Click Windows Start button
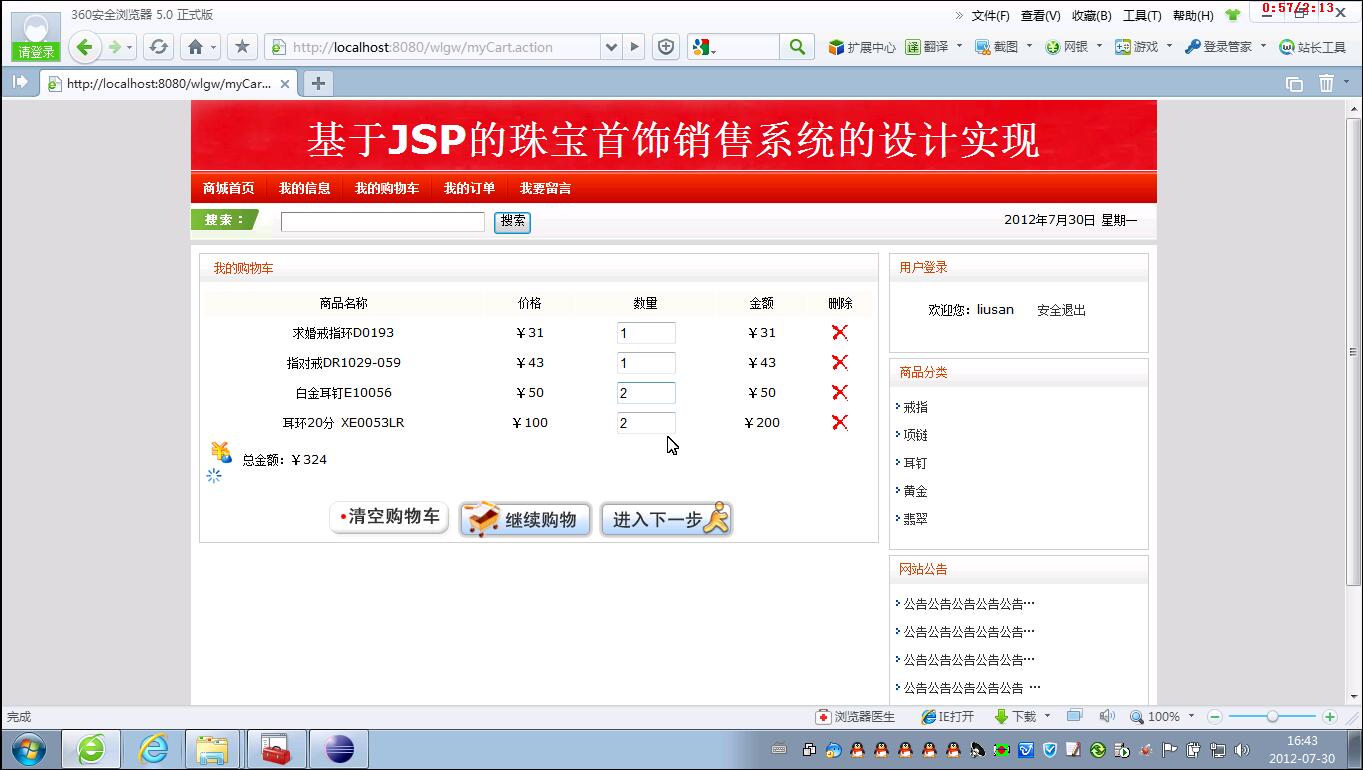The image size is (1363, 770). (28, 748)
